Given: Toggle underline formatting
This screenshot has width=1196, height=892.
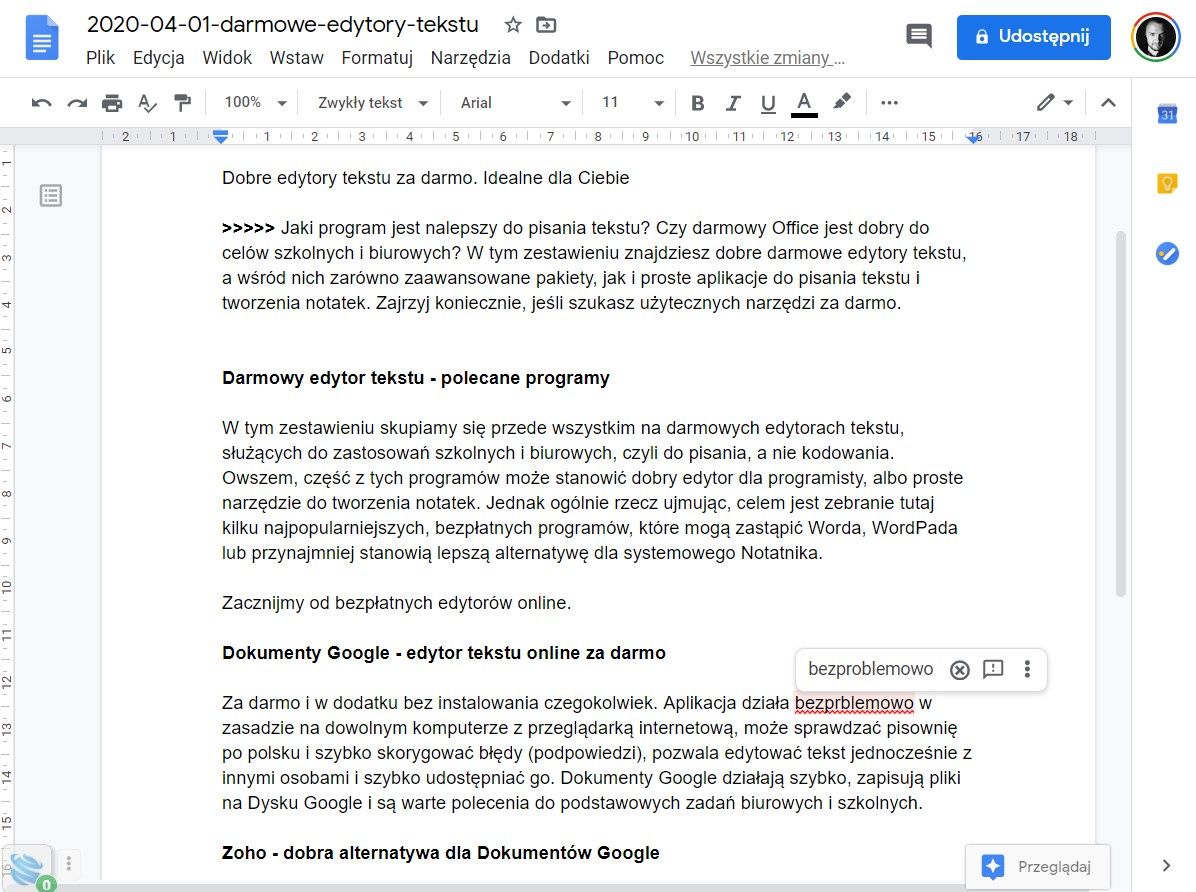Looking at the screenshot, I should coord(768,103).
